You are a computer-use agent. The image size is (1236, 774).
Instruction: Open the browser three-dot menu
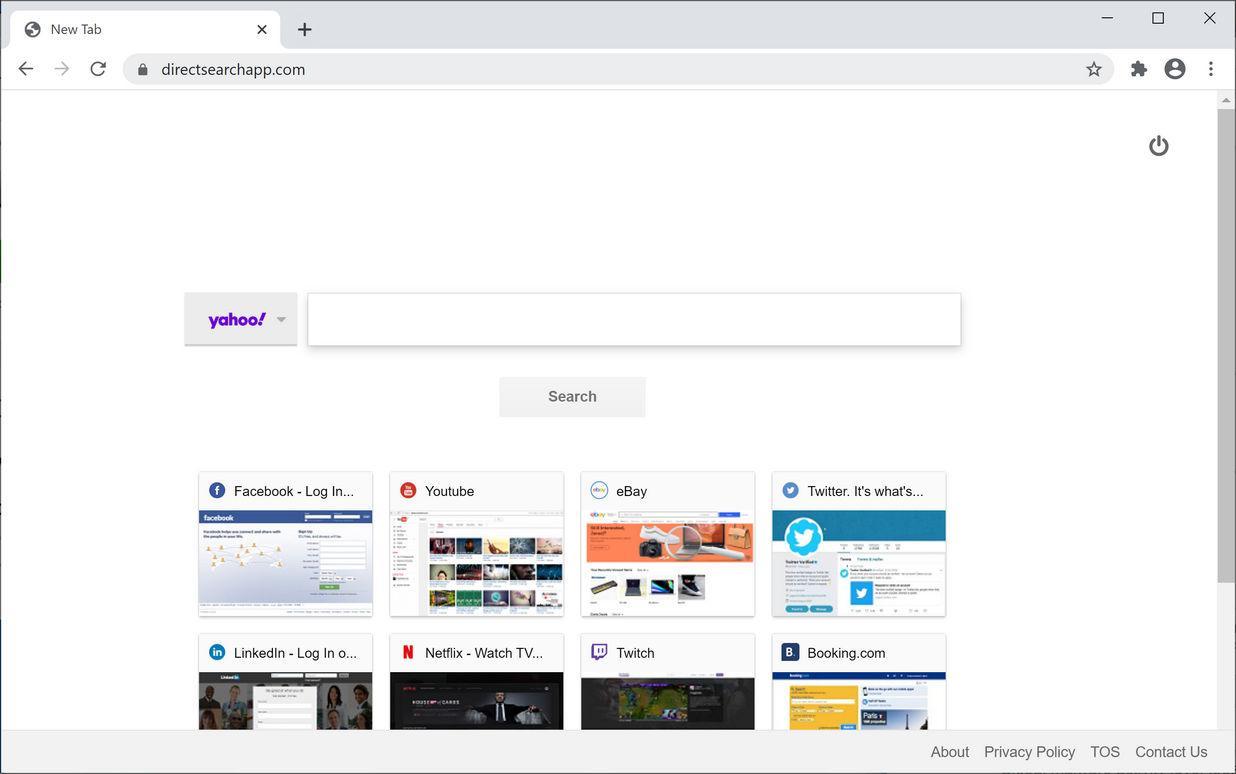[x=1210, y=68]
